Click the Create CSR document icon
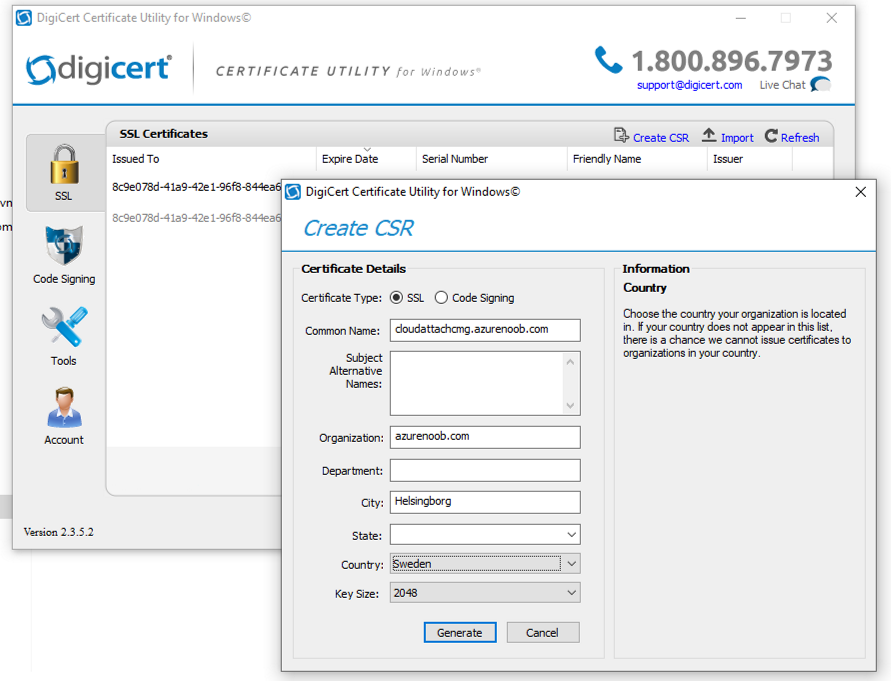Image resolution: width=891 pixels, height=681 pixels. [x=621, y=136]
